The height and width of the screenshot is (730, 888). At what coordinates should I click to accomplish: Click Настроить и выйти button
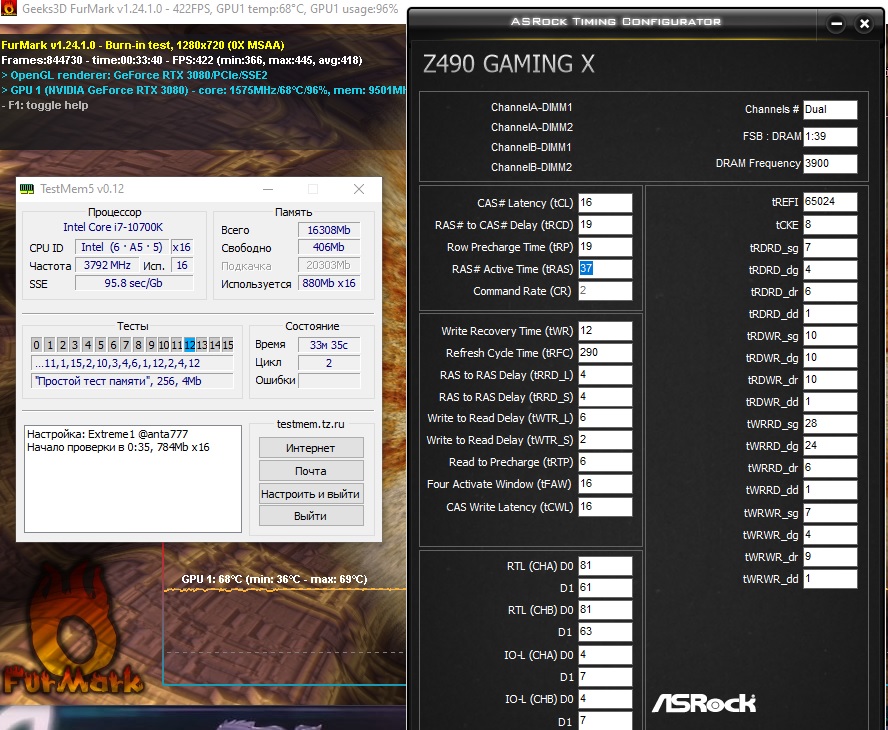click(x=311, y=494)
